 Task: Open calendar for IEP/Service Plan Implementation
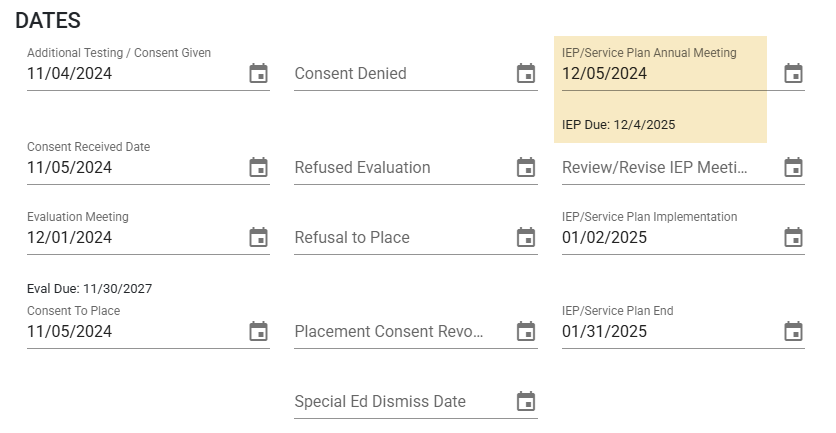793,237
